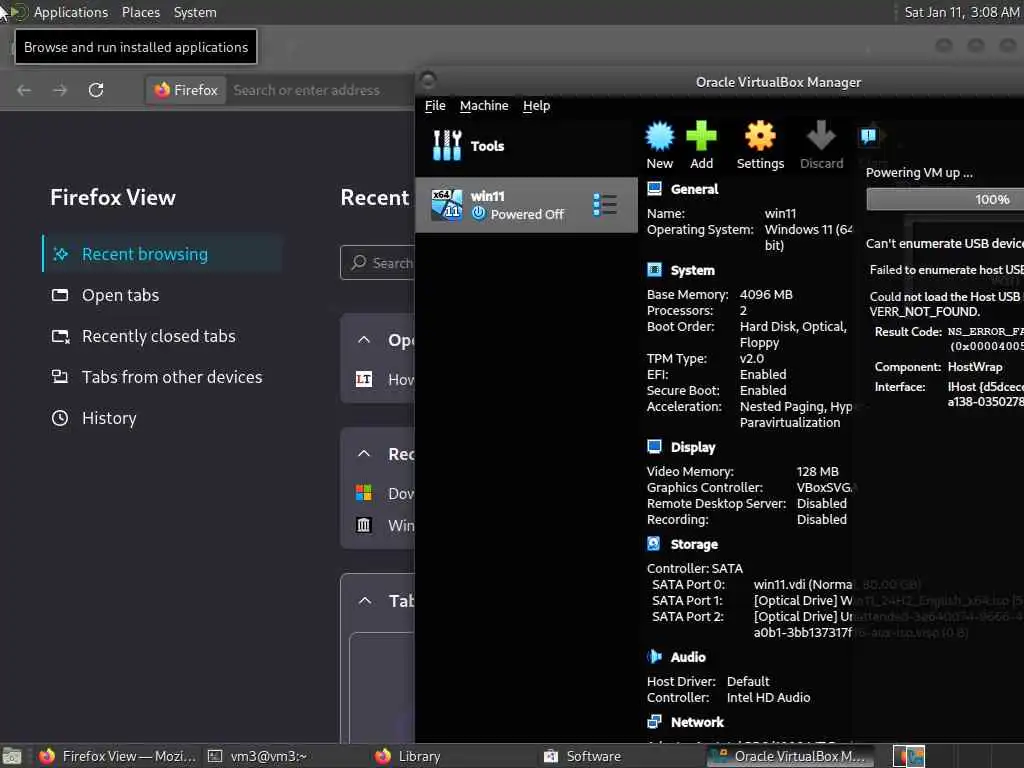
Task: Click the 'Intel HD Audio' controller value
Action: point(768,697)
